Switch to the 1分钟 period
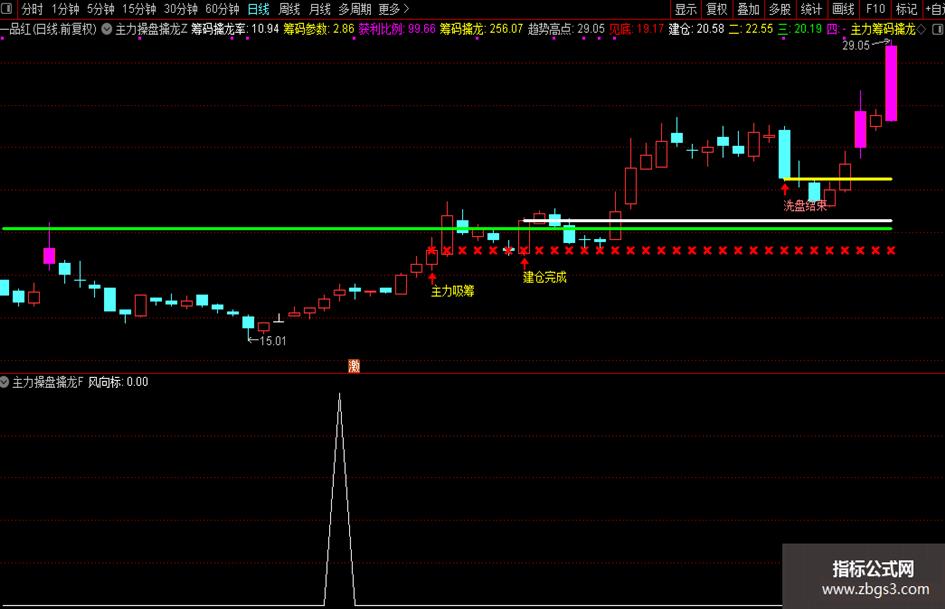945x609 pixels. coord(65,9)
